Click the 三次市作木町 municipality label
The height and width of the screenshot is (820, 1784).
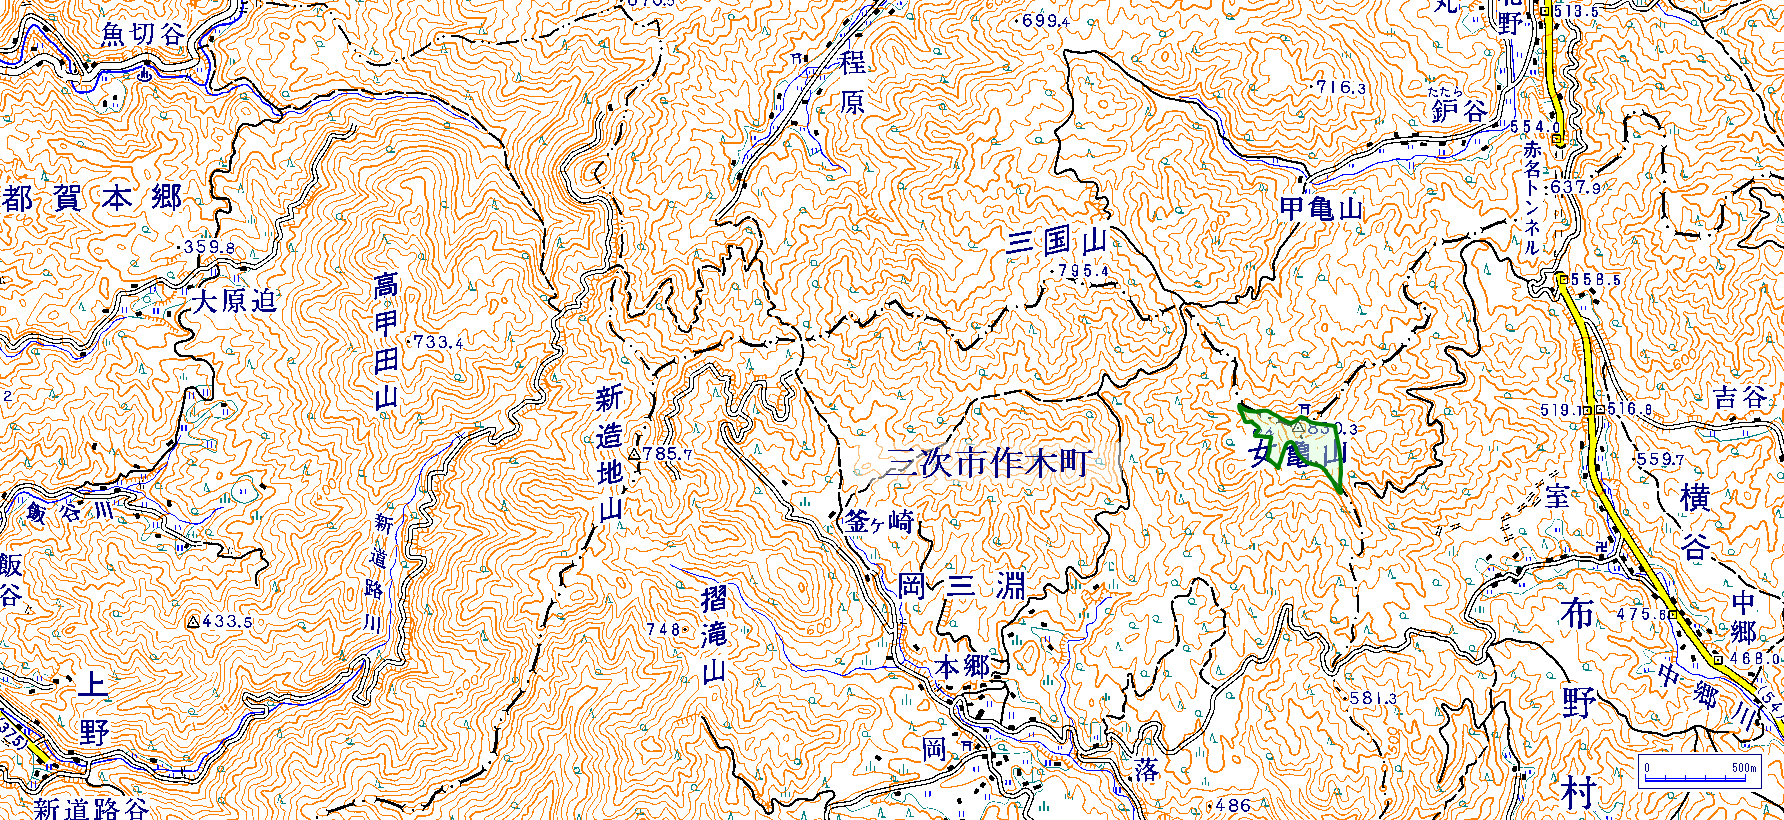(988, 462)
